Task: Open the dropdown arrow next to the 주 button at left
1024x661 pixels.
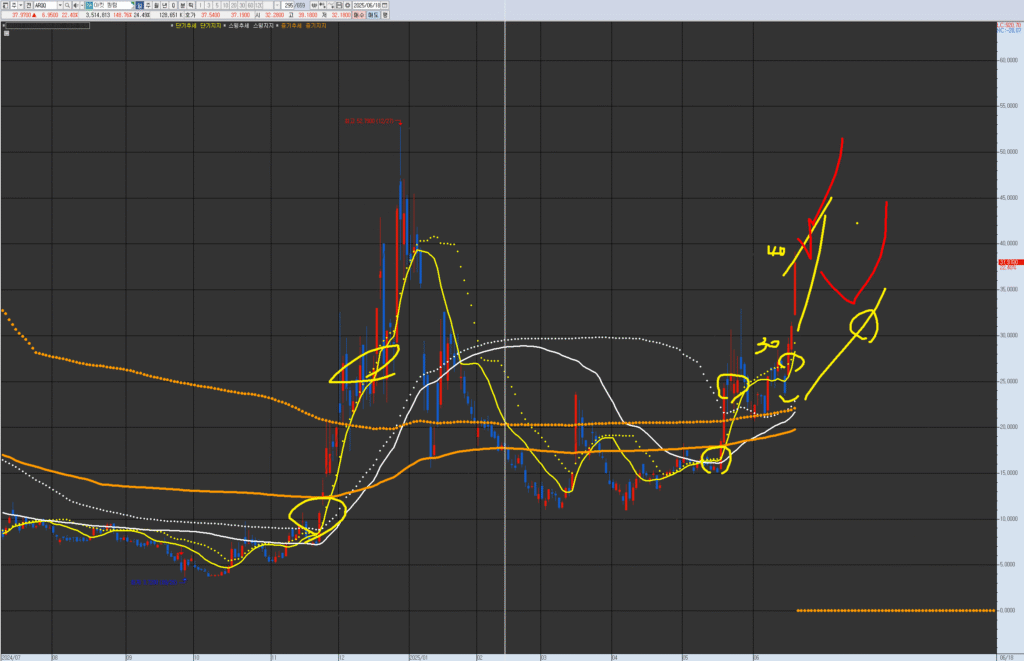Action: point(21,5)
